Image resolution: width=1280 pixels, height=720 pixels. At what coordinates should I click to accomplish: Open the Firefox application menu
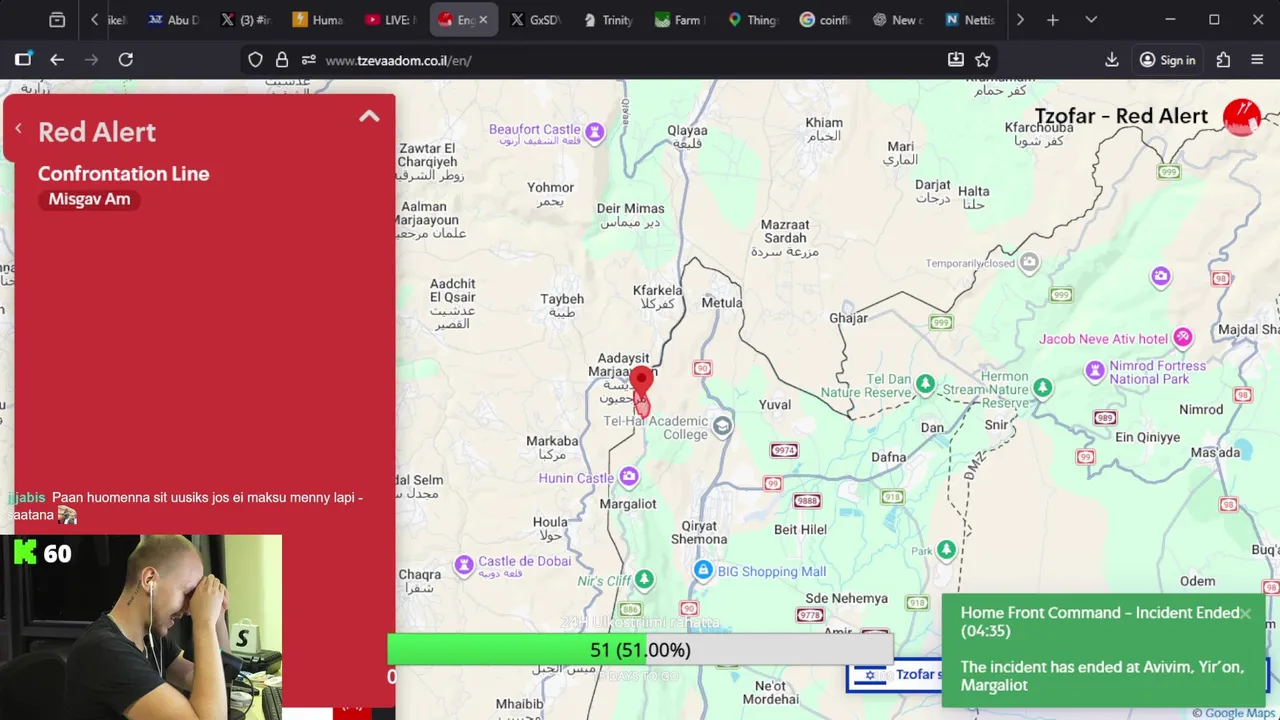1258,60
